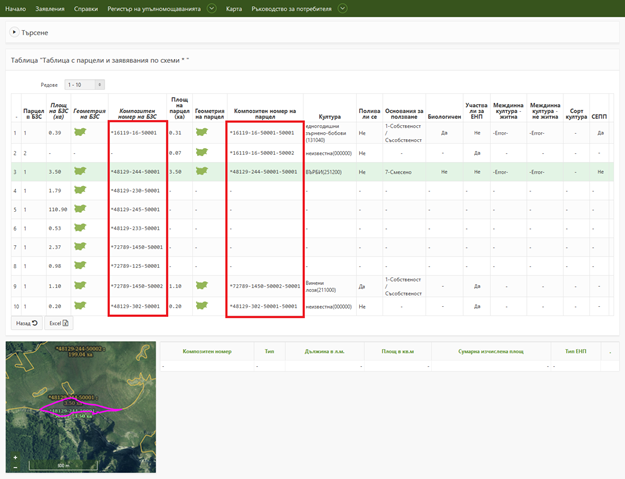Open the Карта menu item
This screenshot has height=479, width=625.
(234, 8)
